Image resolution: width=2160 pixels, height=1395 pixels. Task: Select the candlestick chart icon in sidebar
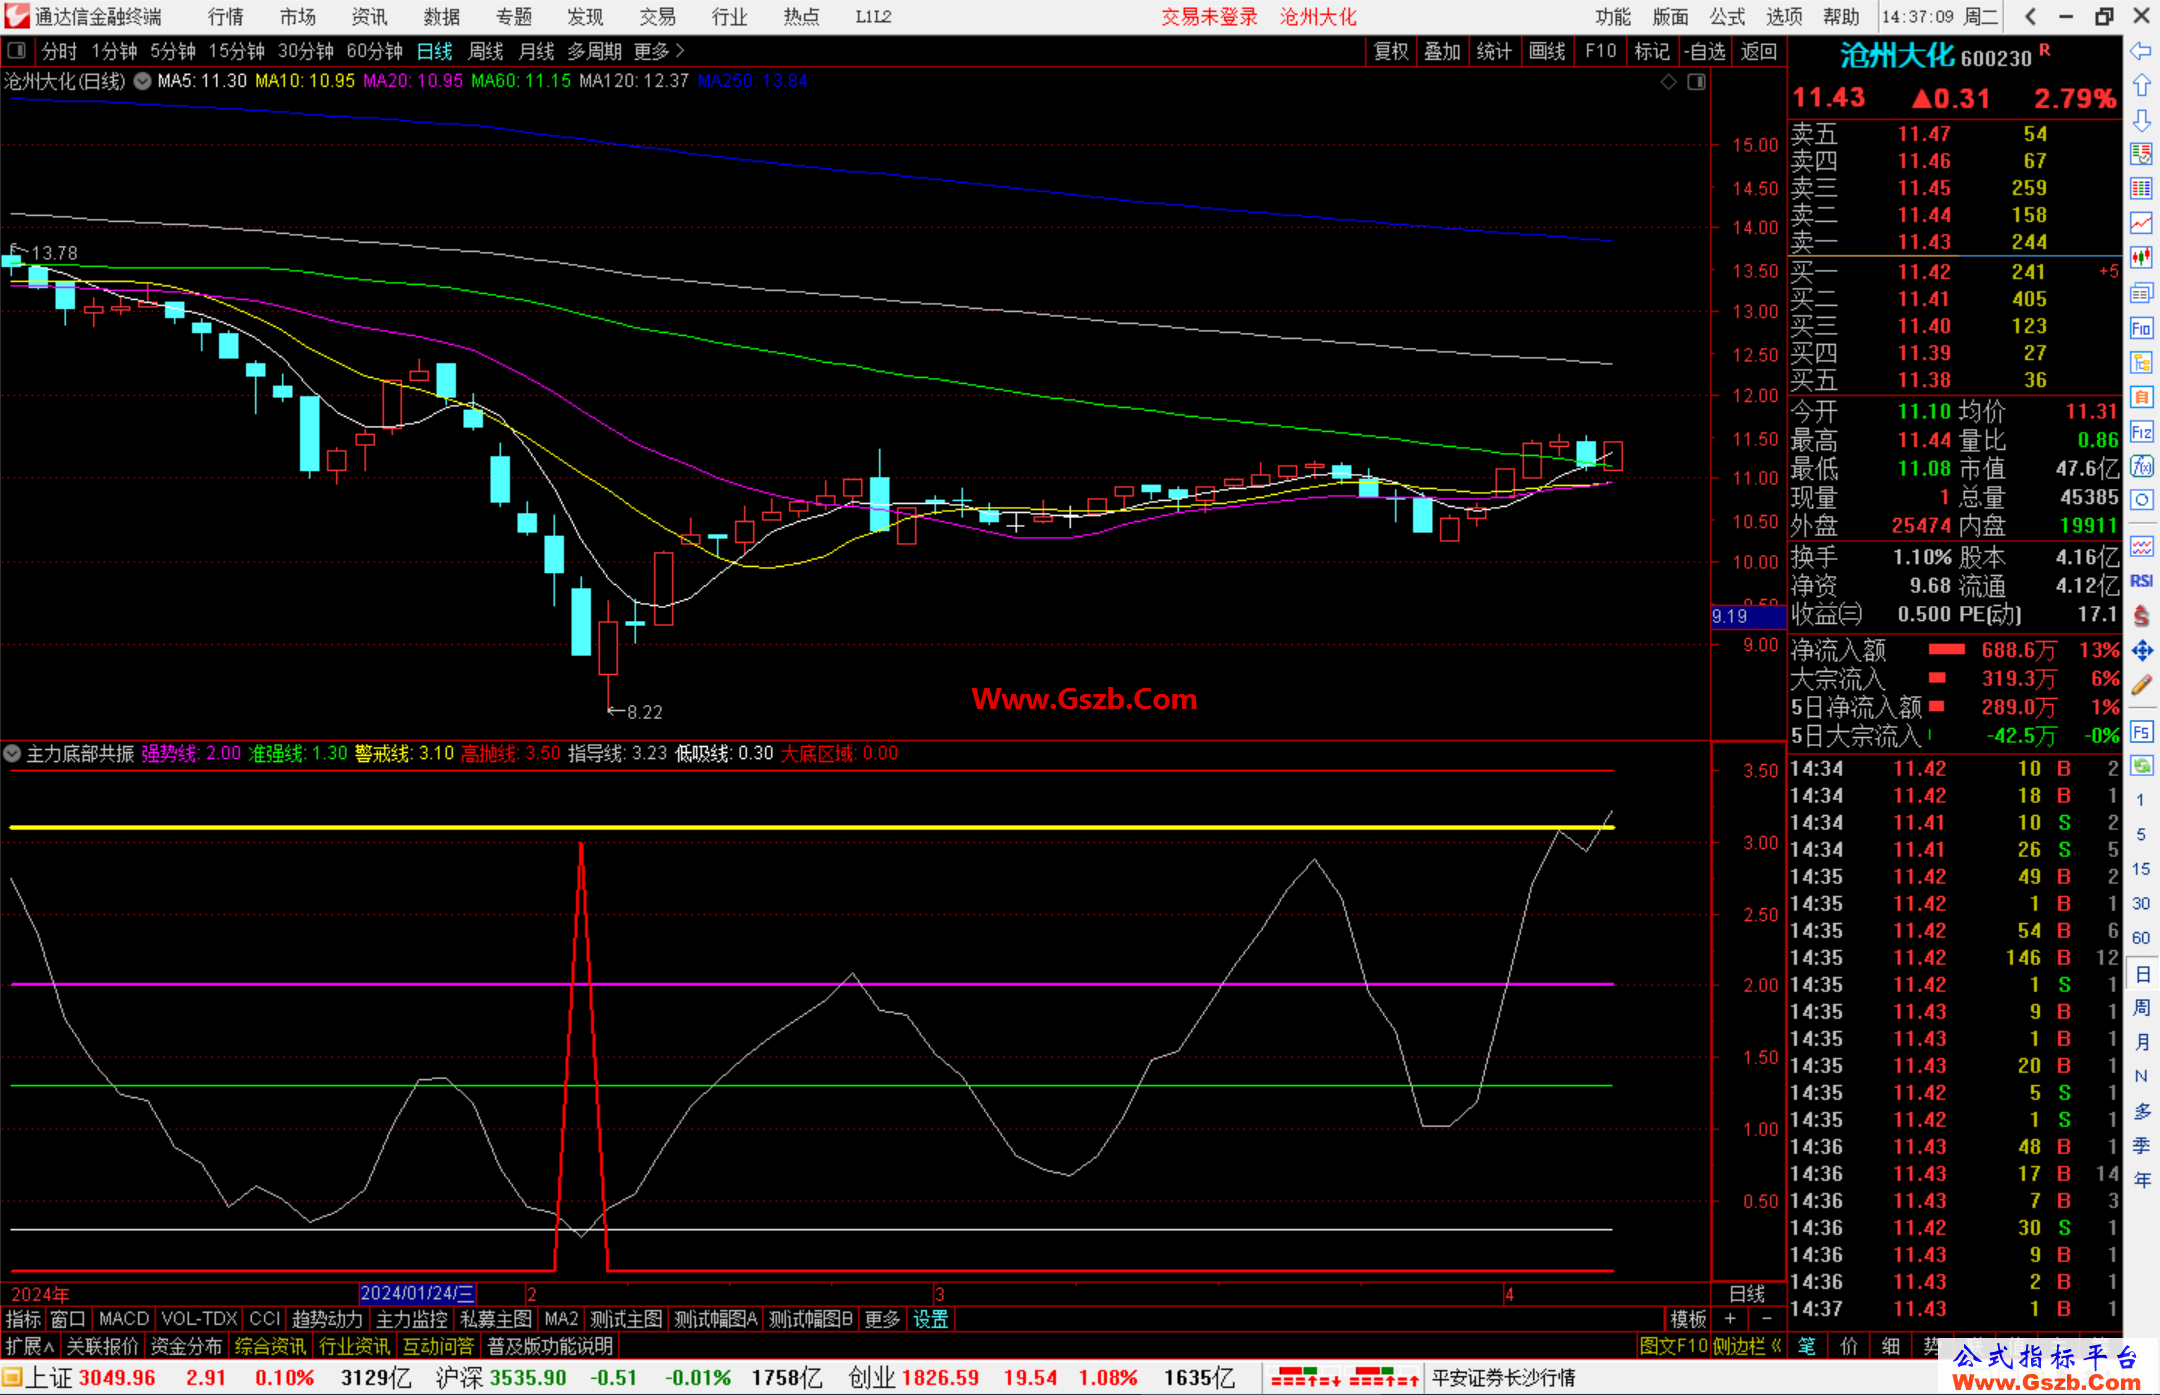click(x=2141, y=258)
